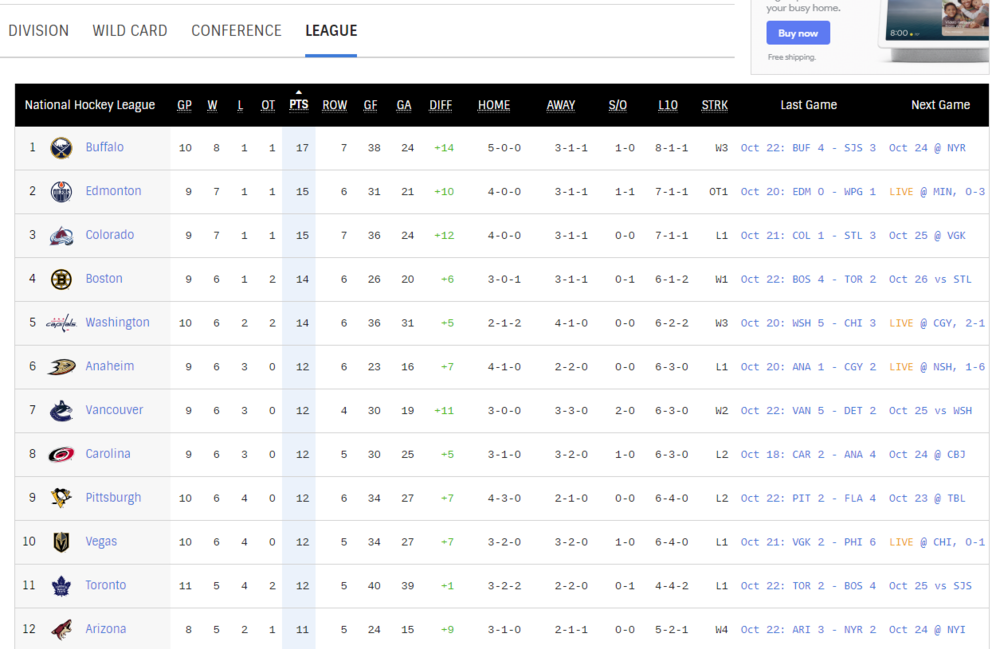The height and width of the screenshot is (649, 1000).
Task: Sort standings by AWAY record column
Action: click(561, 105)
